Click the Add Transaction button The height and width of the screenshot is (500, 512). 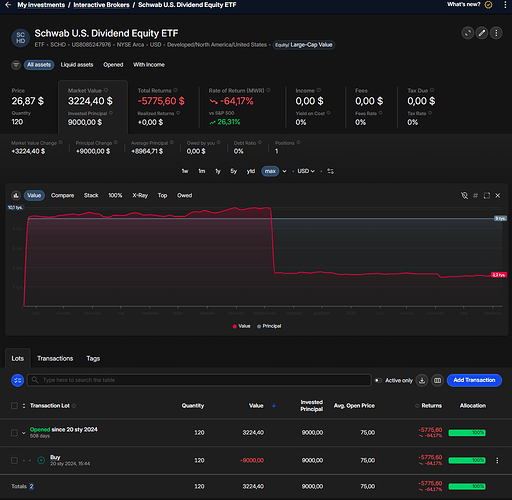[474, 380]
